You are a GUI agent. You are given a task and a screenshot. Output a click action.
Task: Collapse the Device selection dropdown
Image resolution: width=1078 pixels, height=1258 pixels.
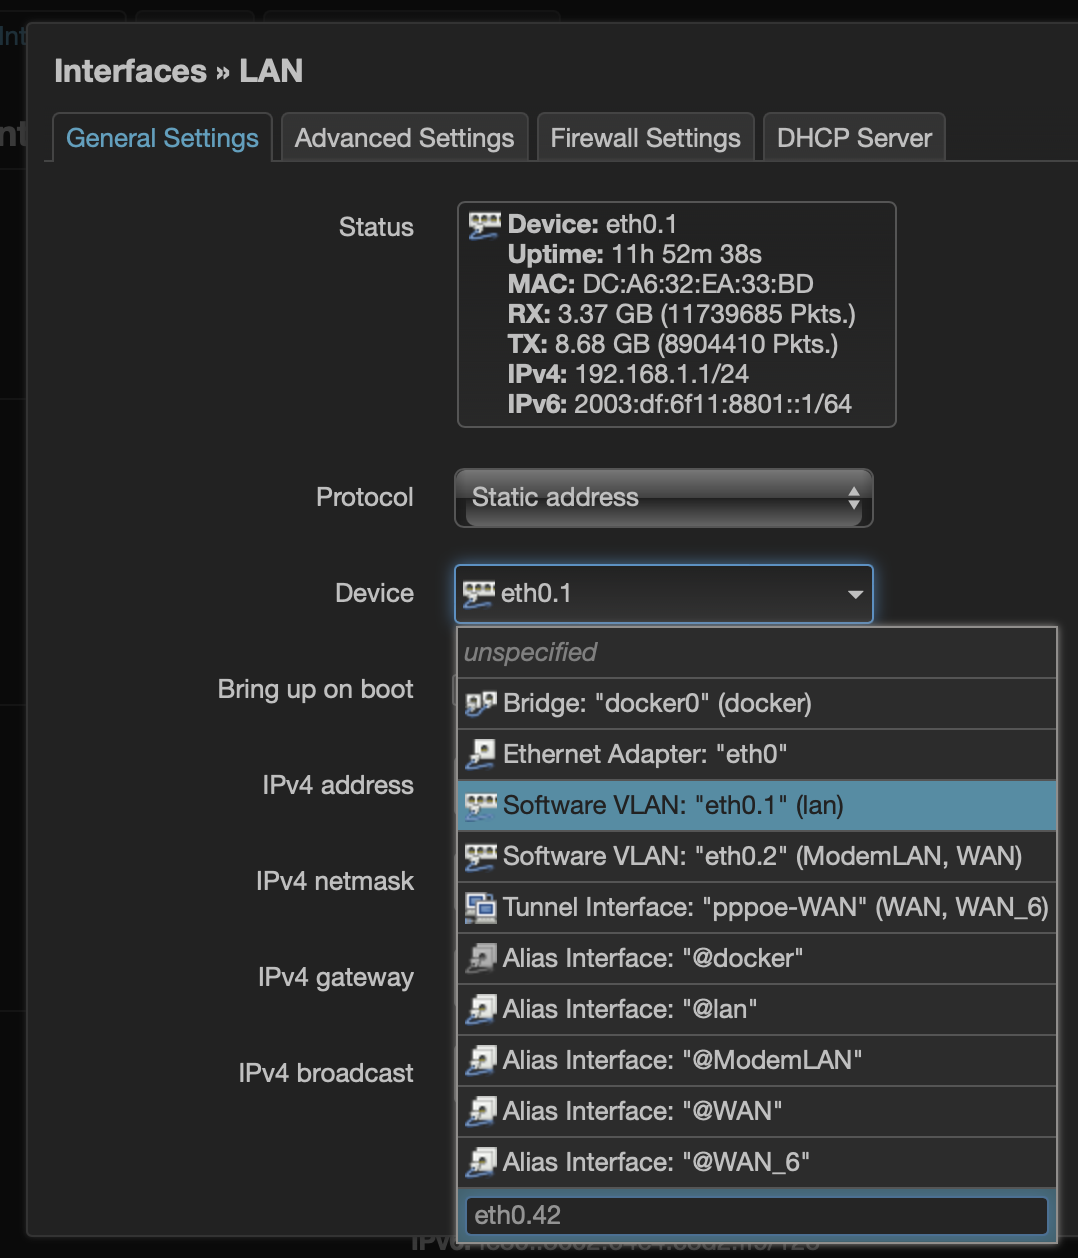pos(855,593)
